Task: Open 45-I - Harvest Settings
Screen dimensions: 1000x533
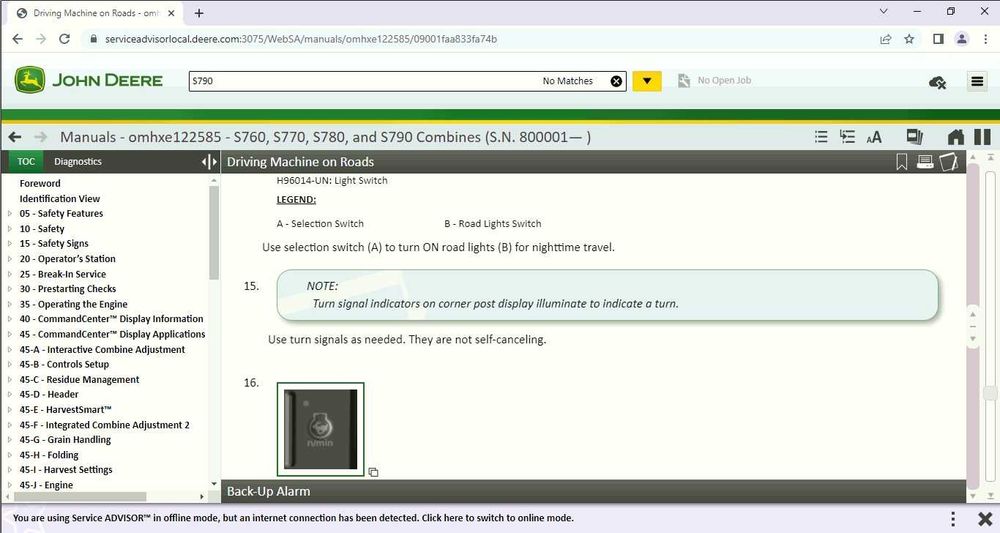Action: click(x=66, y=470)
